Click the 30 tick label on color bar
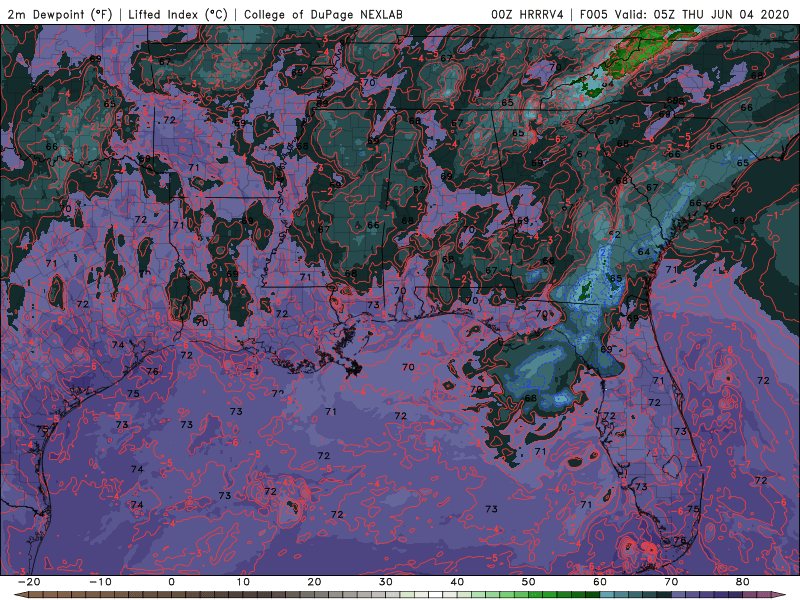The width and height of the screenshot is (800, 600). pyautogui.click(x=386, y=582)
